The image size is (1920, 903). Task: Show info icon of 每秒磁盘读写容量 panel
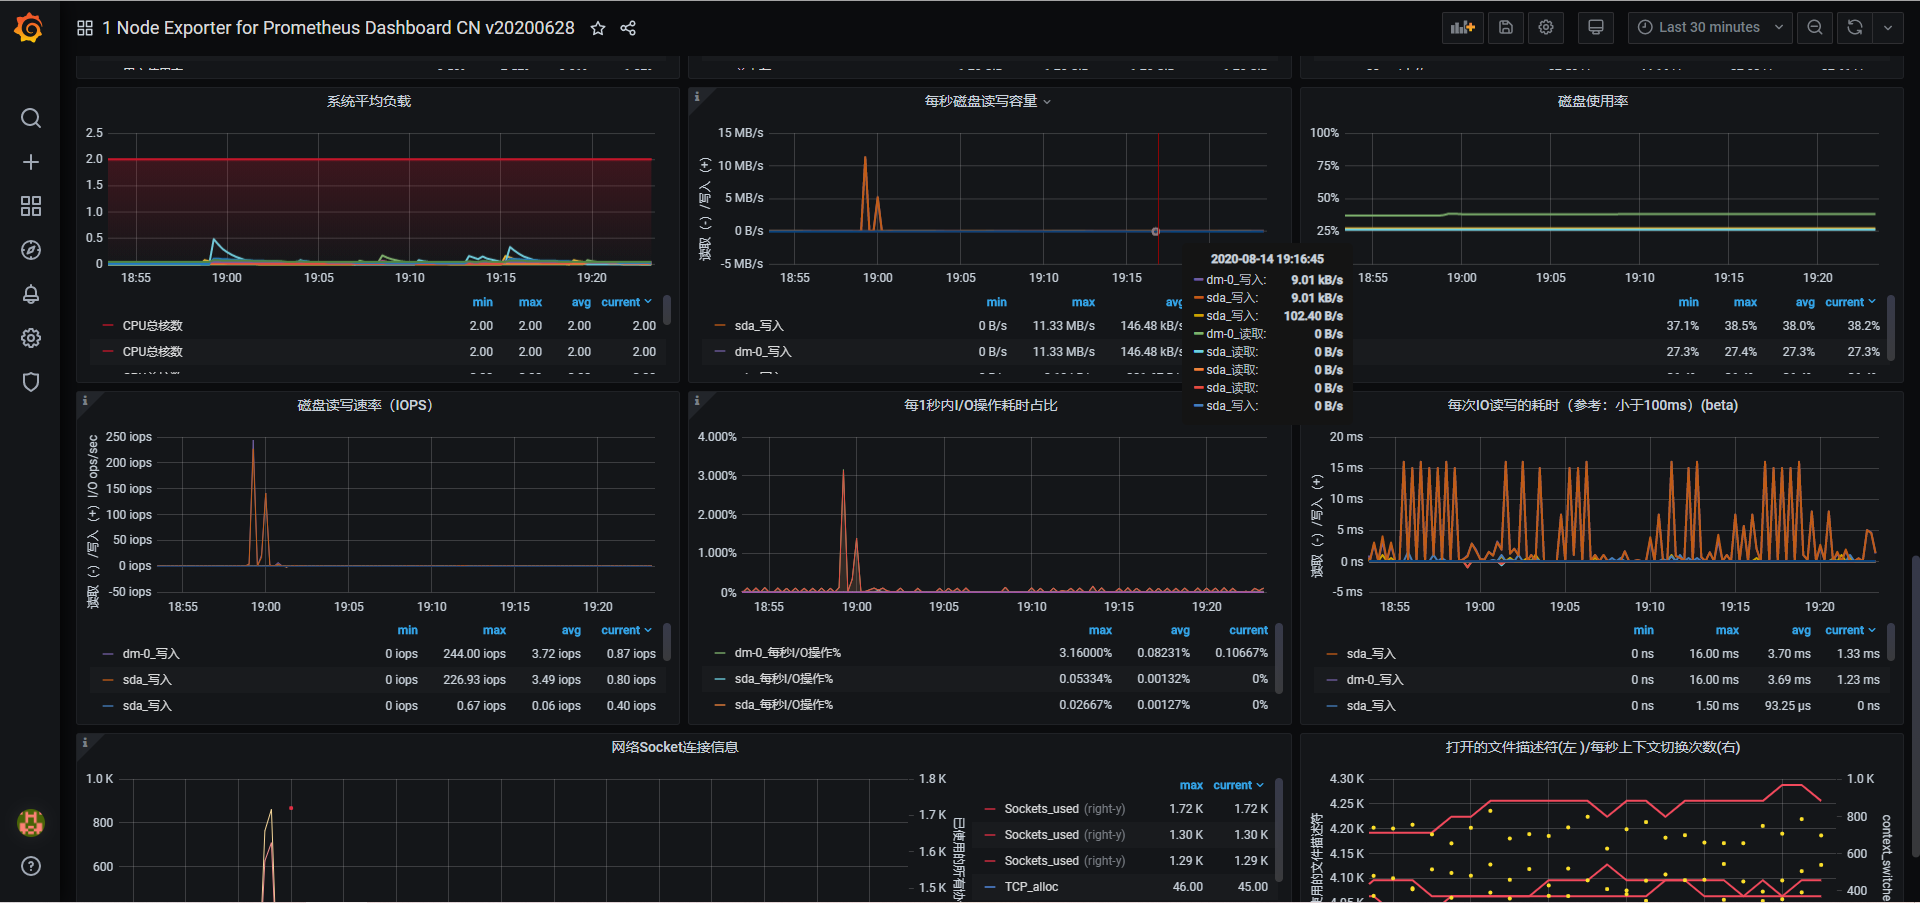tap(697, 96)
